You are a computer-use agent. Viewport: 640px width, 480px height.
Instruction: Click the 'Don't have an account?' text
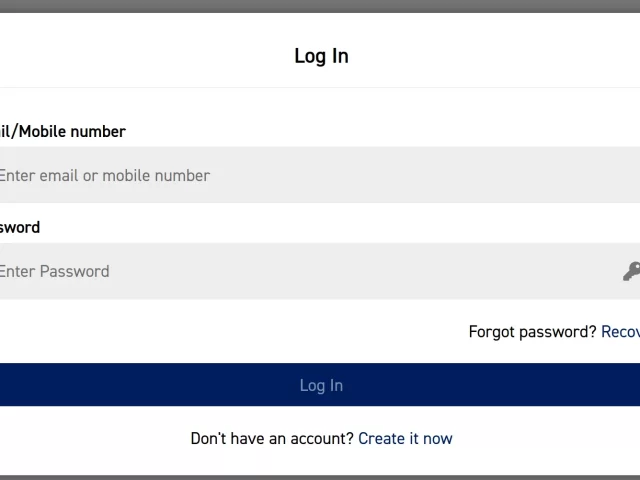272,438
